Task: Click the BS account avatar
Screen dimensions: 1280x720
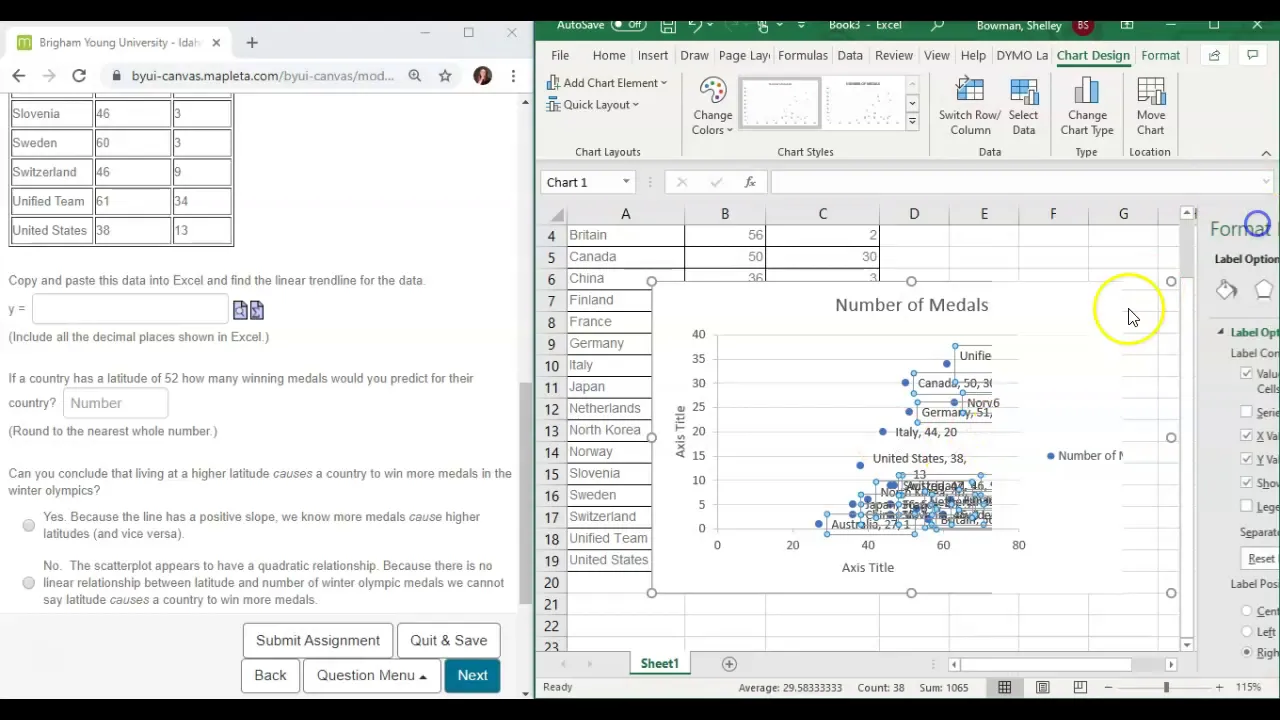Action: [1083, 25]
